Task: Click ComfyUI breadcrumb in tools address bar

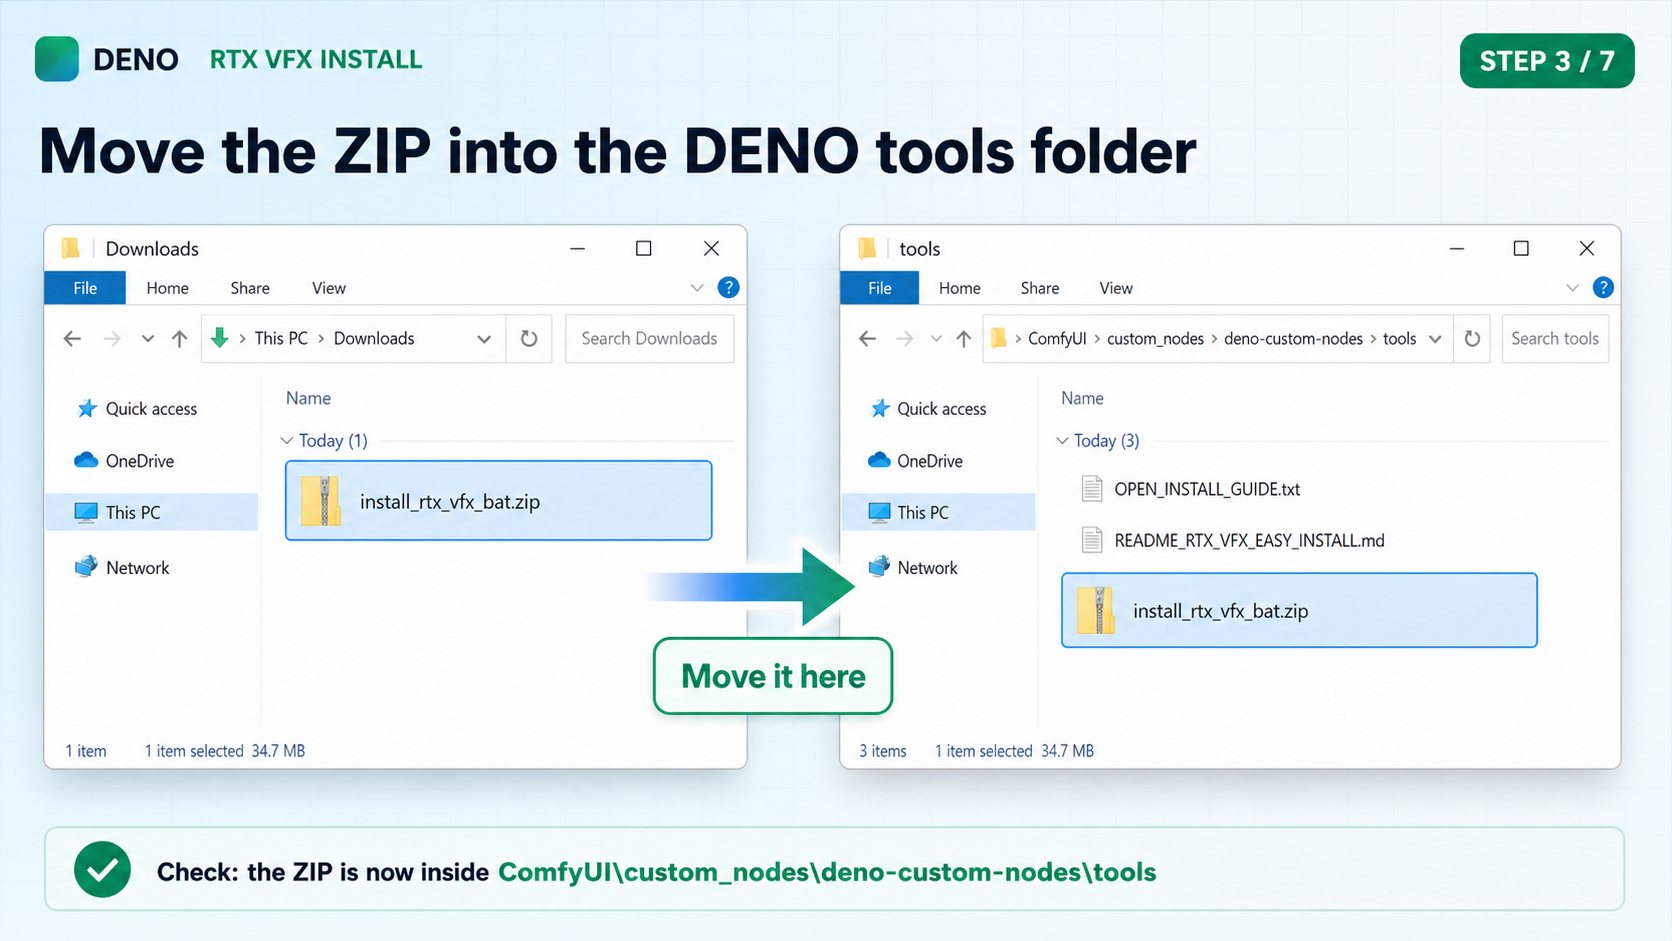Action: pyautogui.click(x=1057, y=339)
